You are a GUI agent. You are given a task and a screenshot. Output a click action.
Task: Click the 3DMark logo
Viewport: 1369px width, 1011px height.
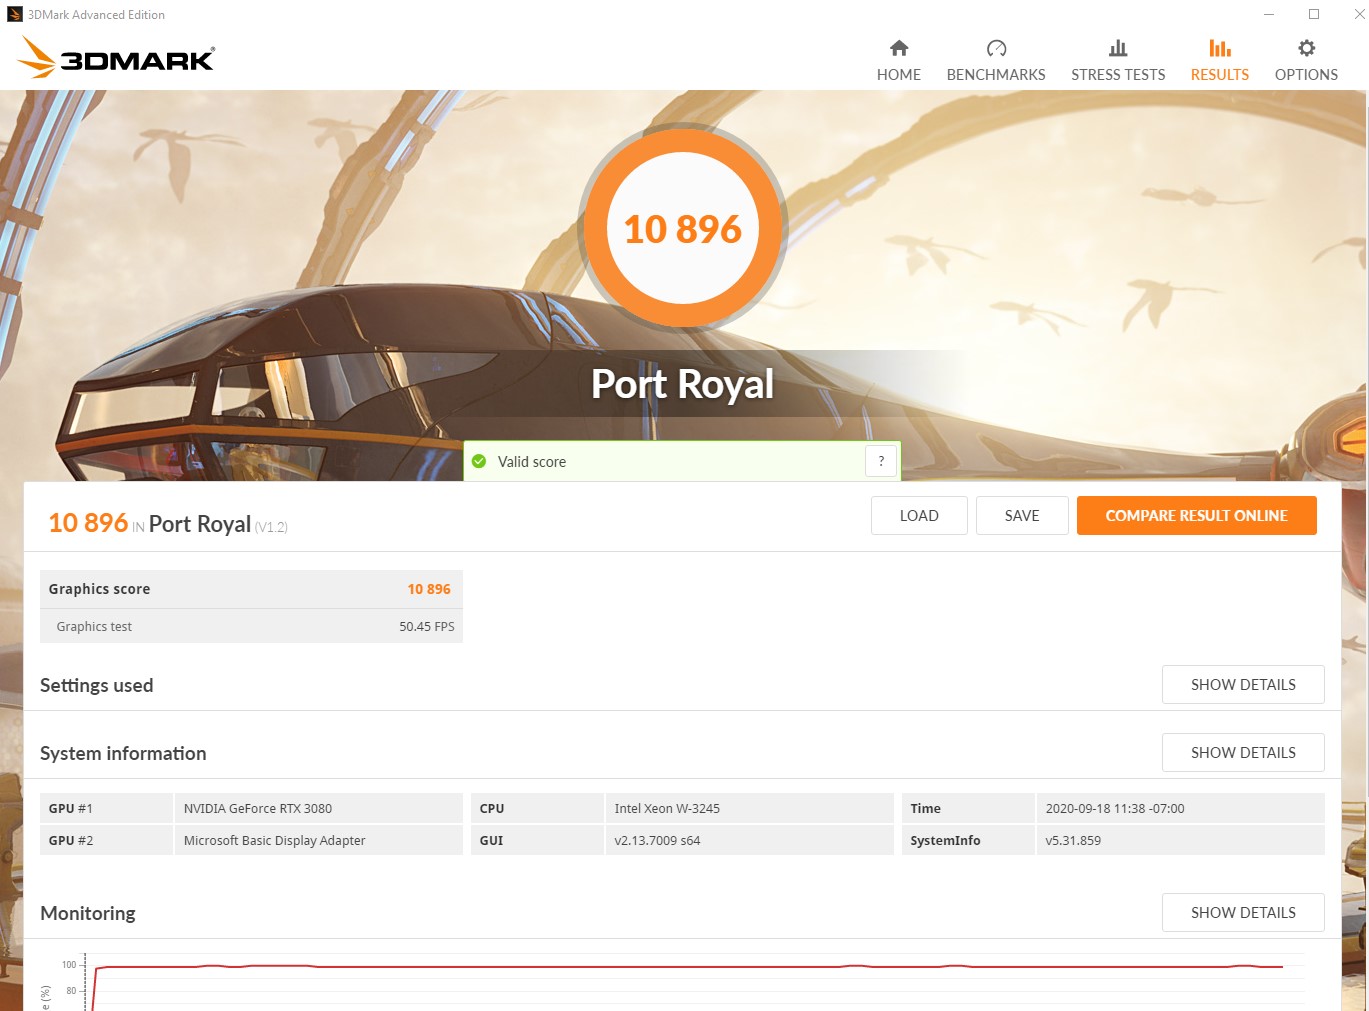[x=116, y=57]
